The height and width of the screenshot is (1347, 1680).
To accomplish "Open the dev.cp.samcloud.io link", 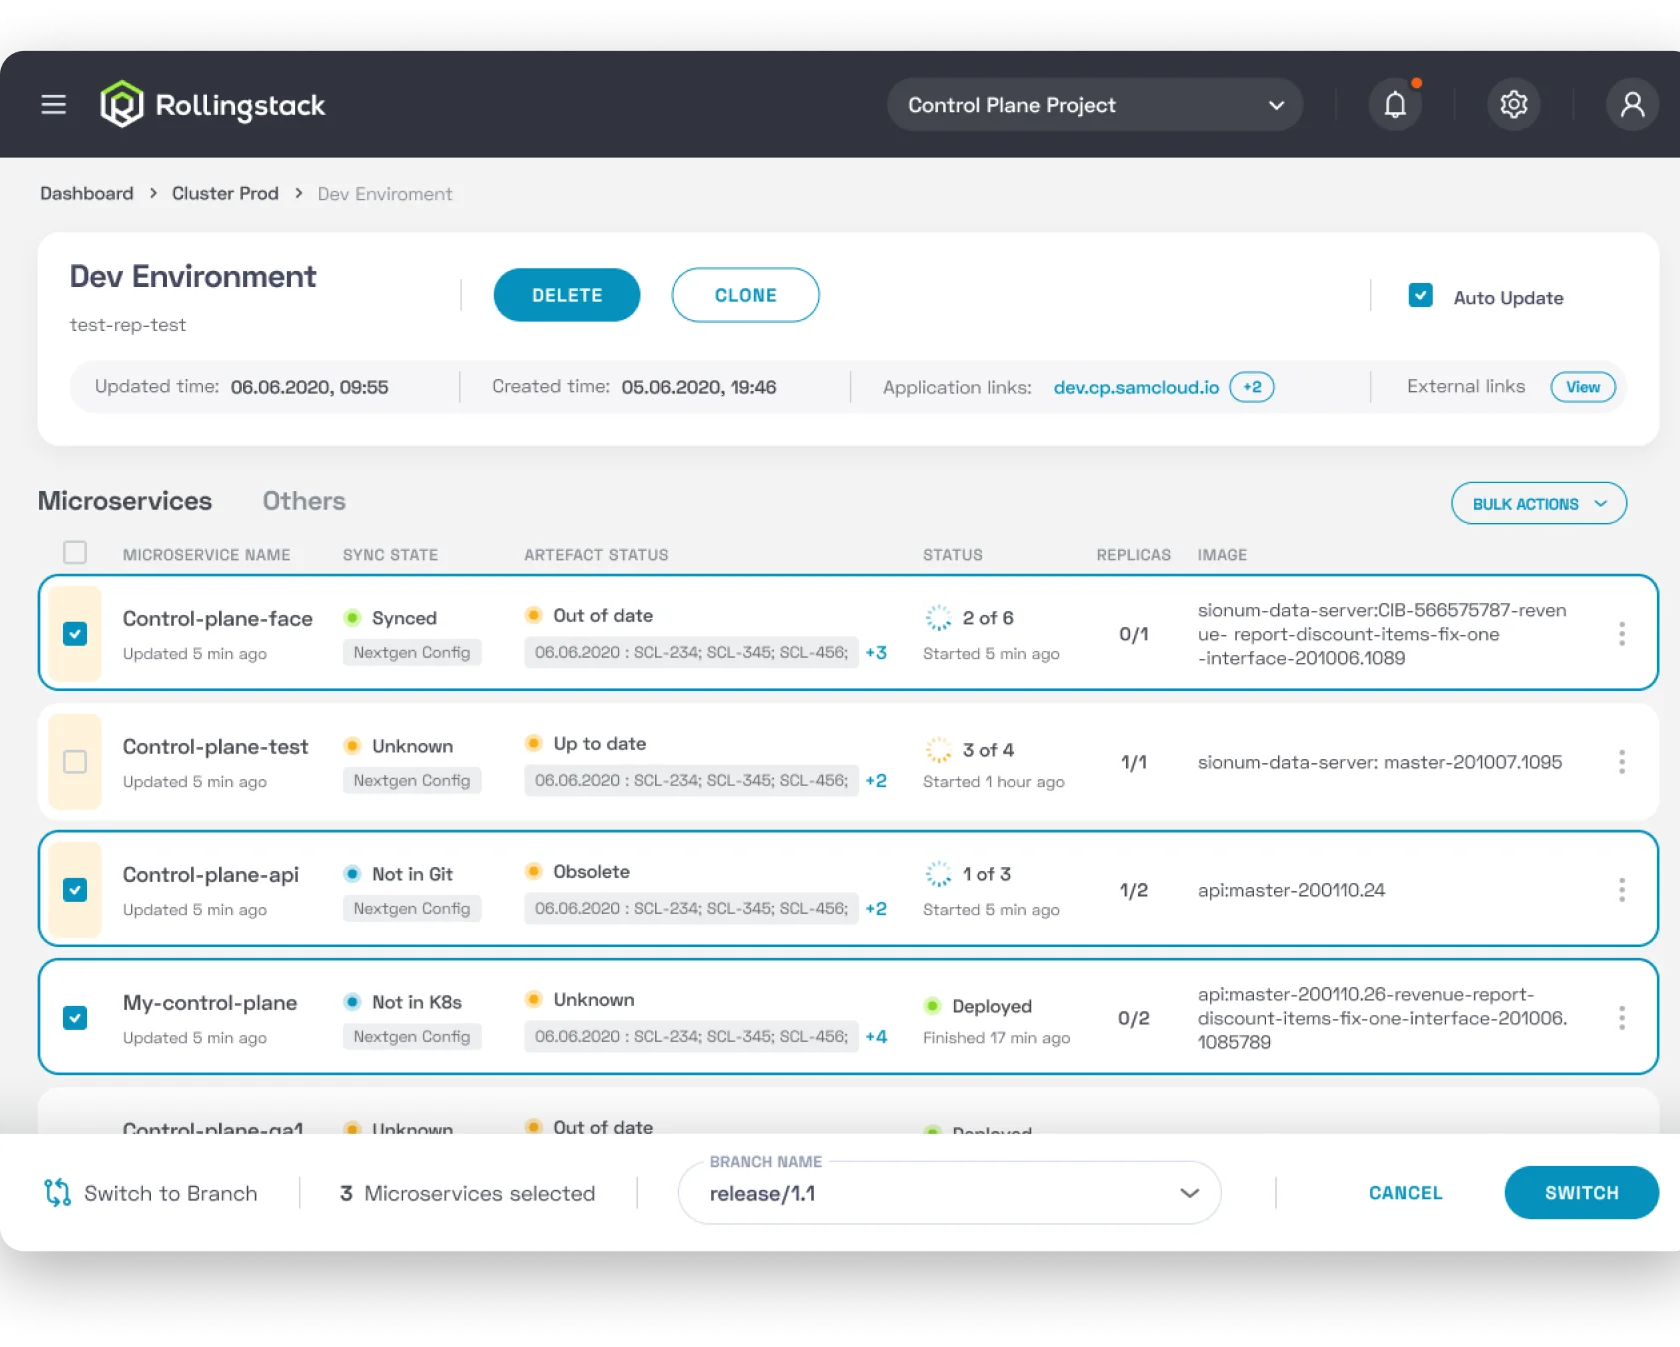I will (x=1136, y=387).
